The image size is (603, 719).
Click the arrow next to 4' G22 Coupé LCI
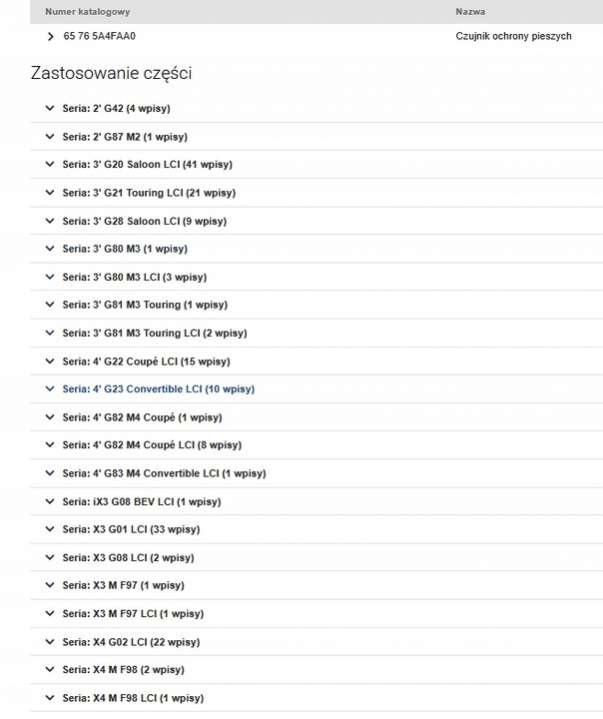48,361
